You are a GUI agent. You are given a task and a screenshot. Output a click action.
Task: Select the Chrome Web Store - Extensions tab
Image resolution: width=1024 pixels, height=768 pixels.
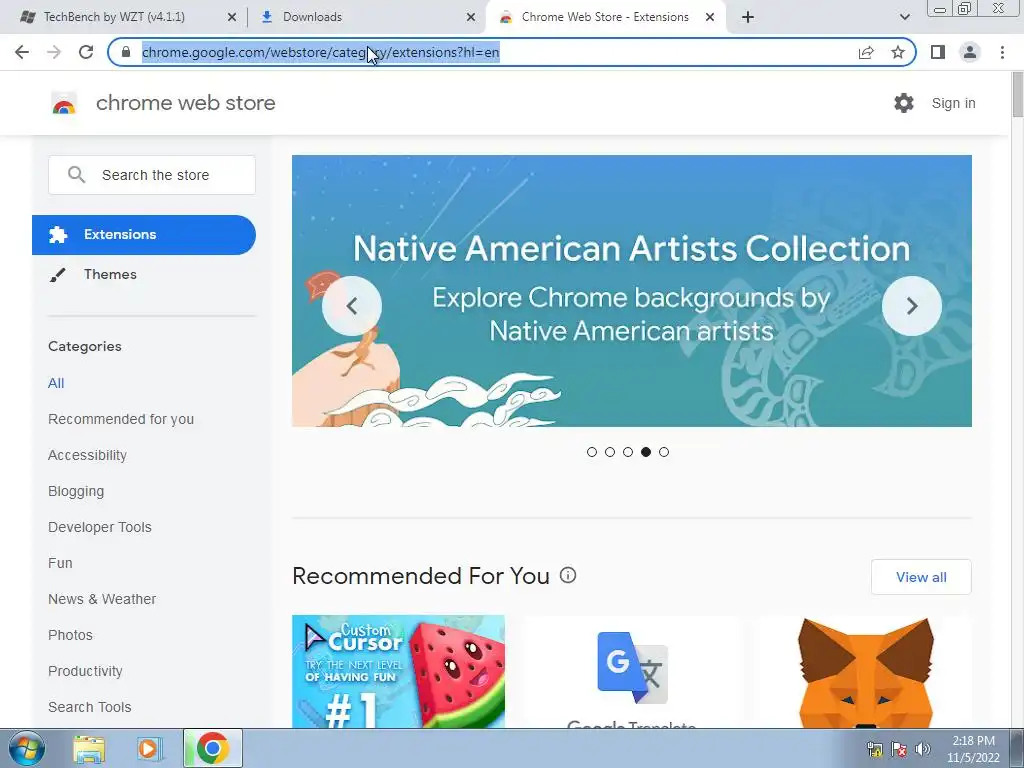[604, 17]
